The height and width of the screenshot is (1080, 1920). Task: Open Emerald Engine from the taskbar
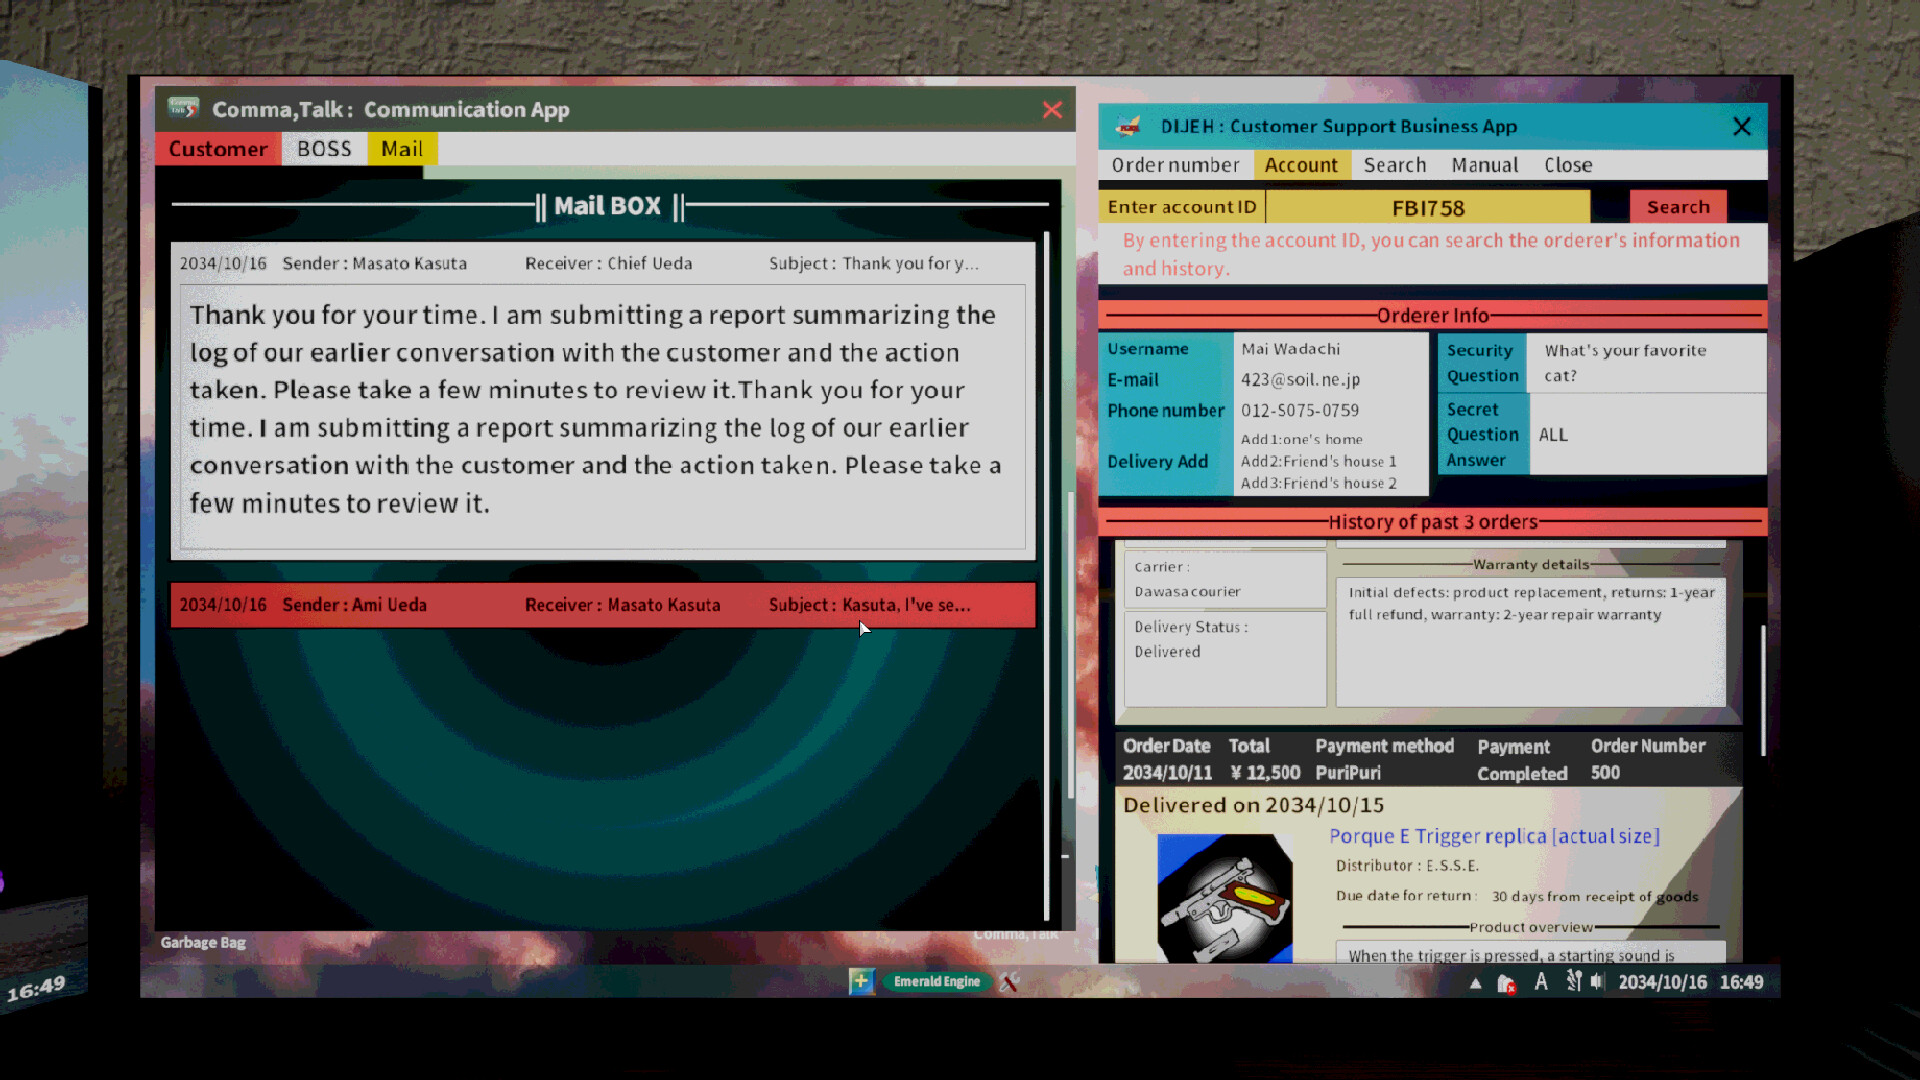point(936,982)
